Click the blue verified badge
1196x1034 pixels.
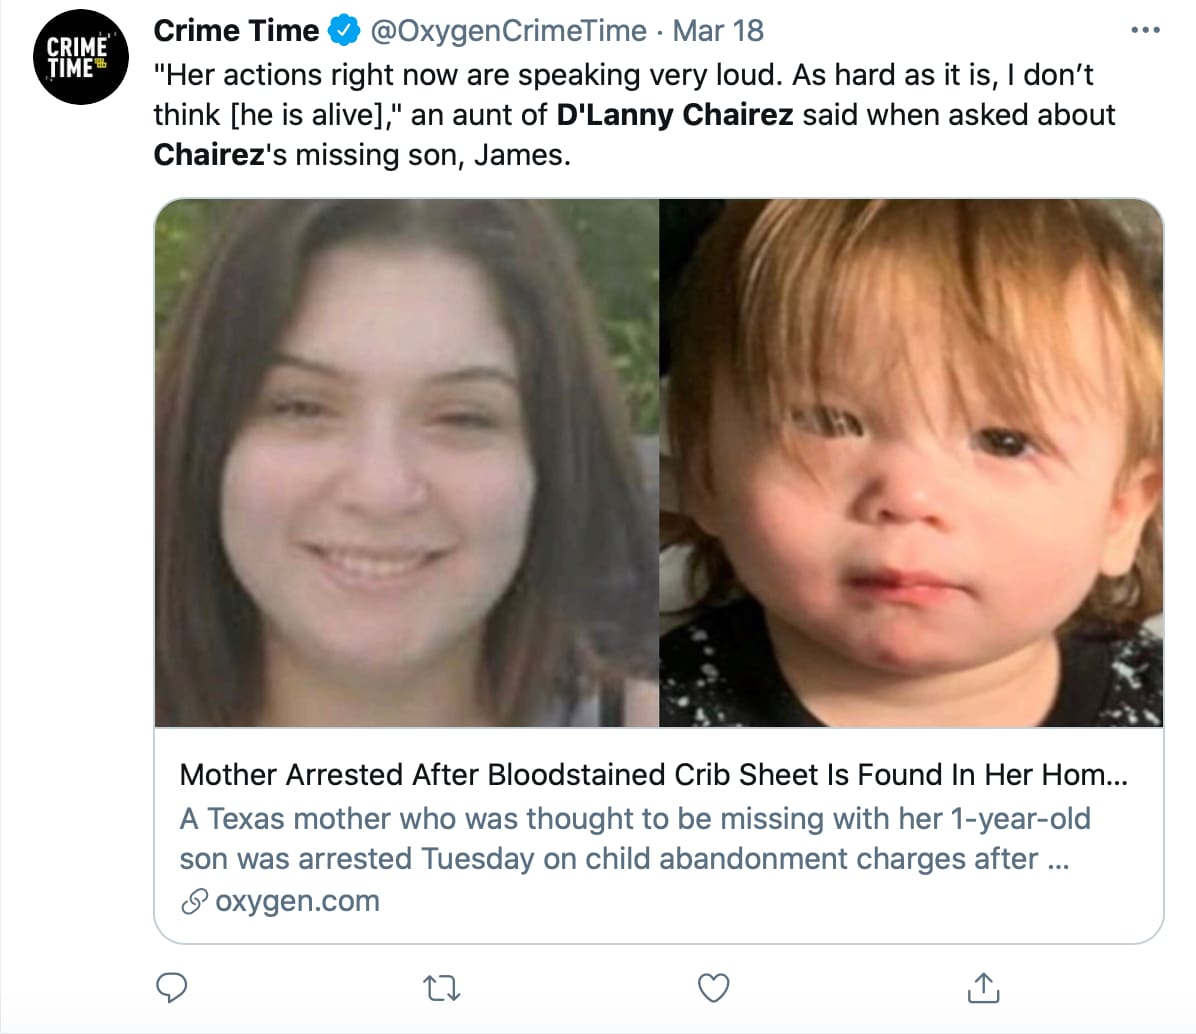tap(344, 31)
